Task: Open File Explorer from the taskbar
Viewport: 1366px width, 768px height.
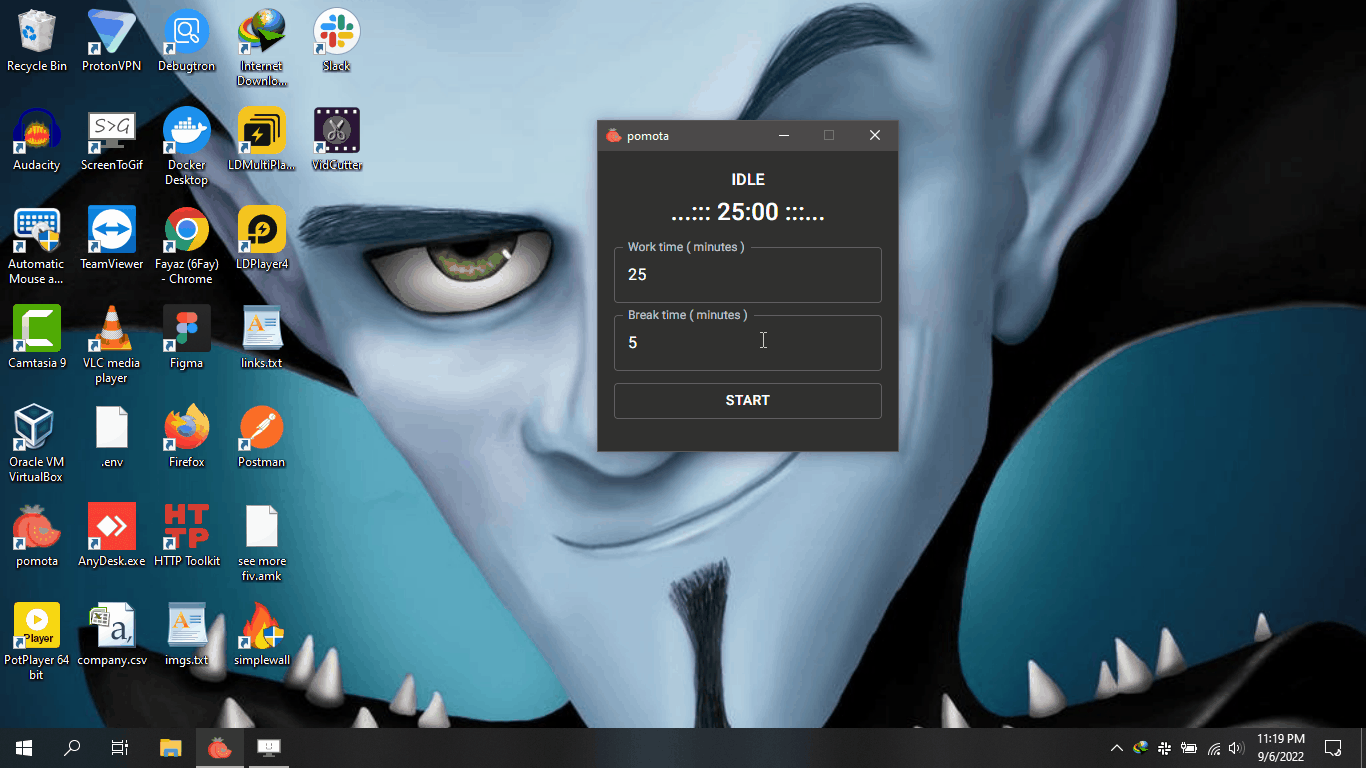Action: [x=171, y=748]
